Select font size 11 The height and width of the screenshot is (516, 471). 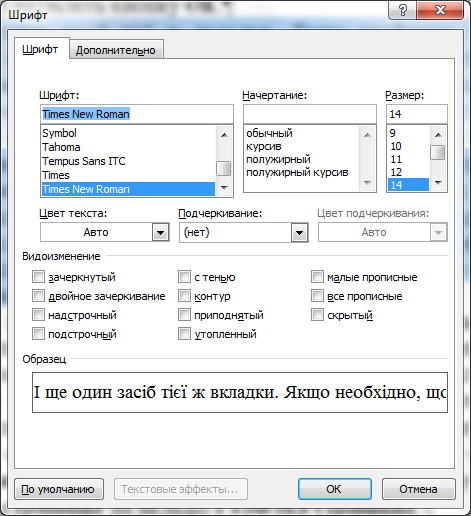coord(409,159)
